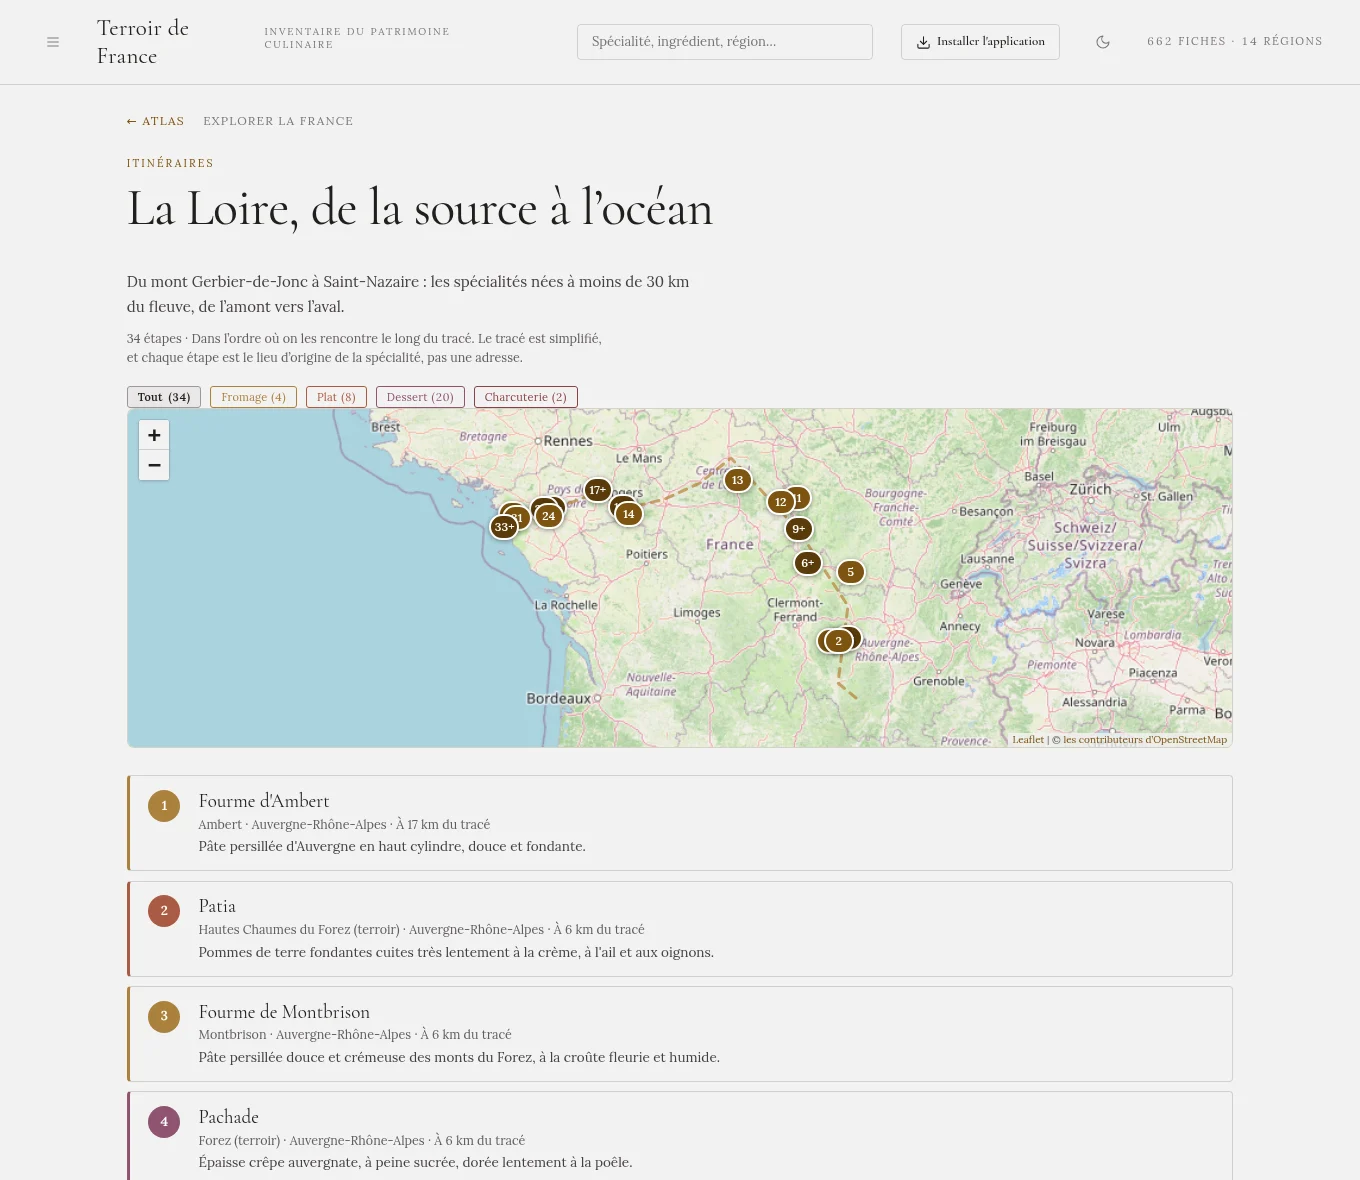Click Installer l'application button
This screenshot has width=1360, height=1180.
point(980,42)
